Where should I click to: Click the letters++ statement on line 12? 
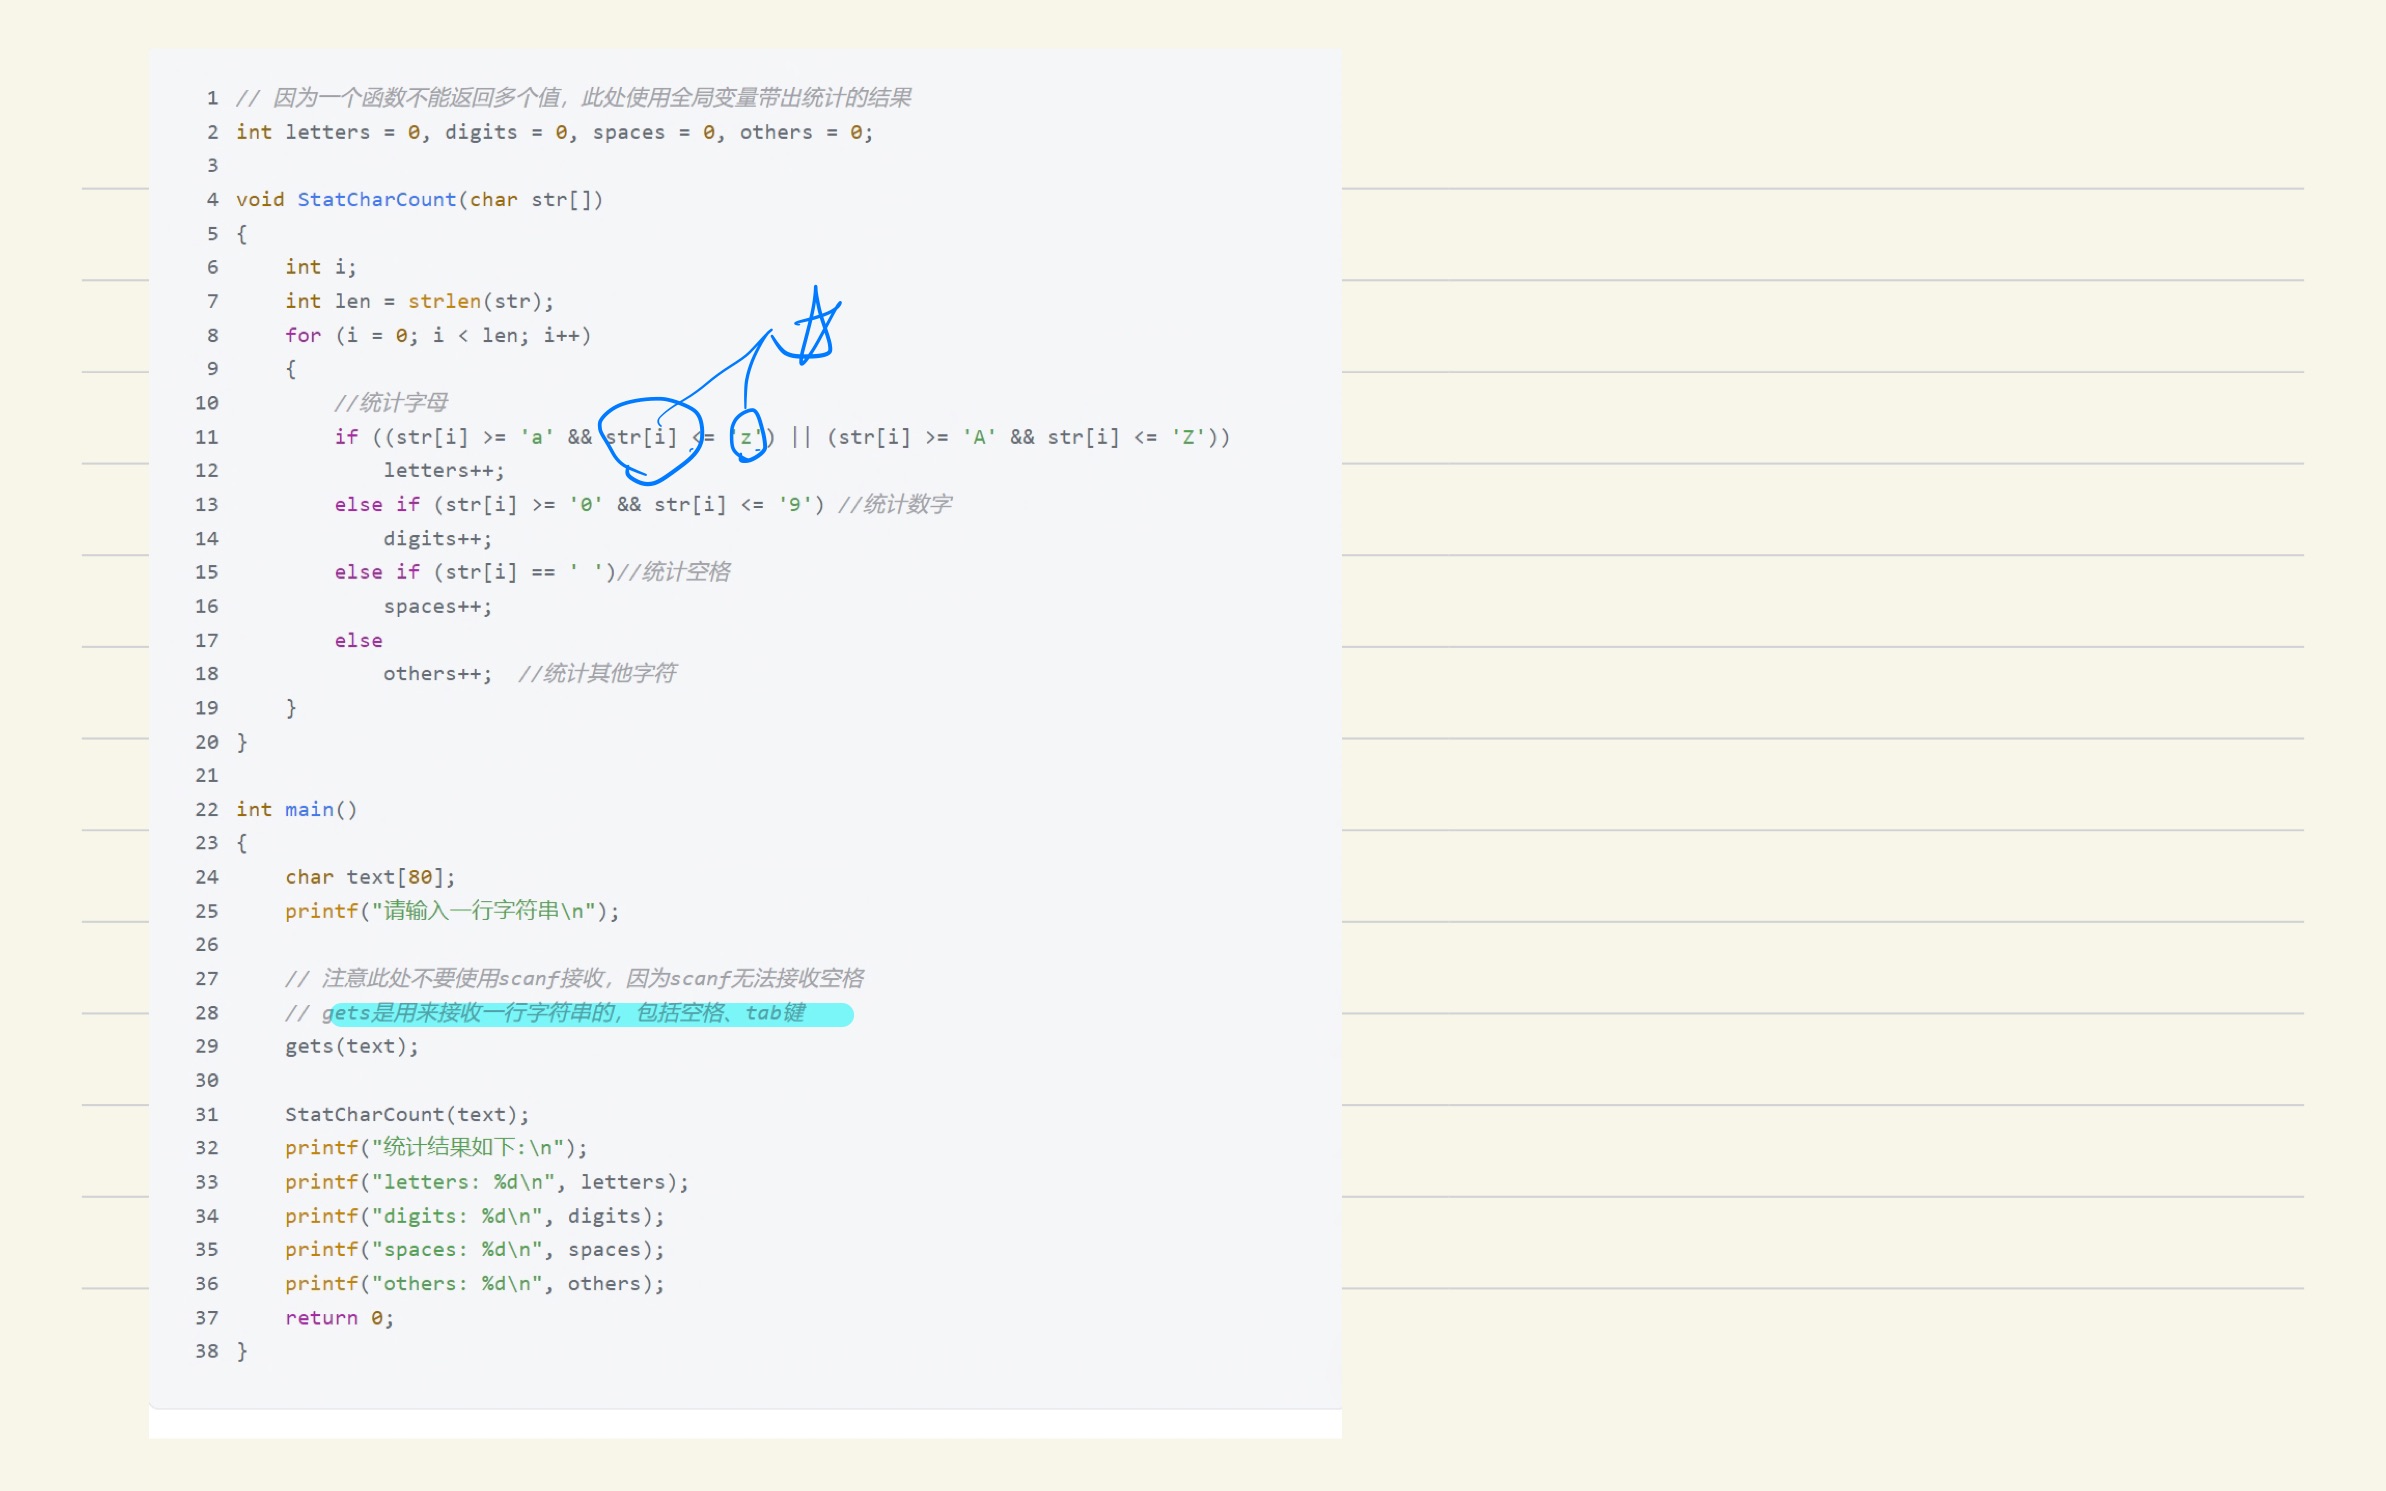[x=443, y=470]
